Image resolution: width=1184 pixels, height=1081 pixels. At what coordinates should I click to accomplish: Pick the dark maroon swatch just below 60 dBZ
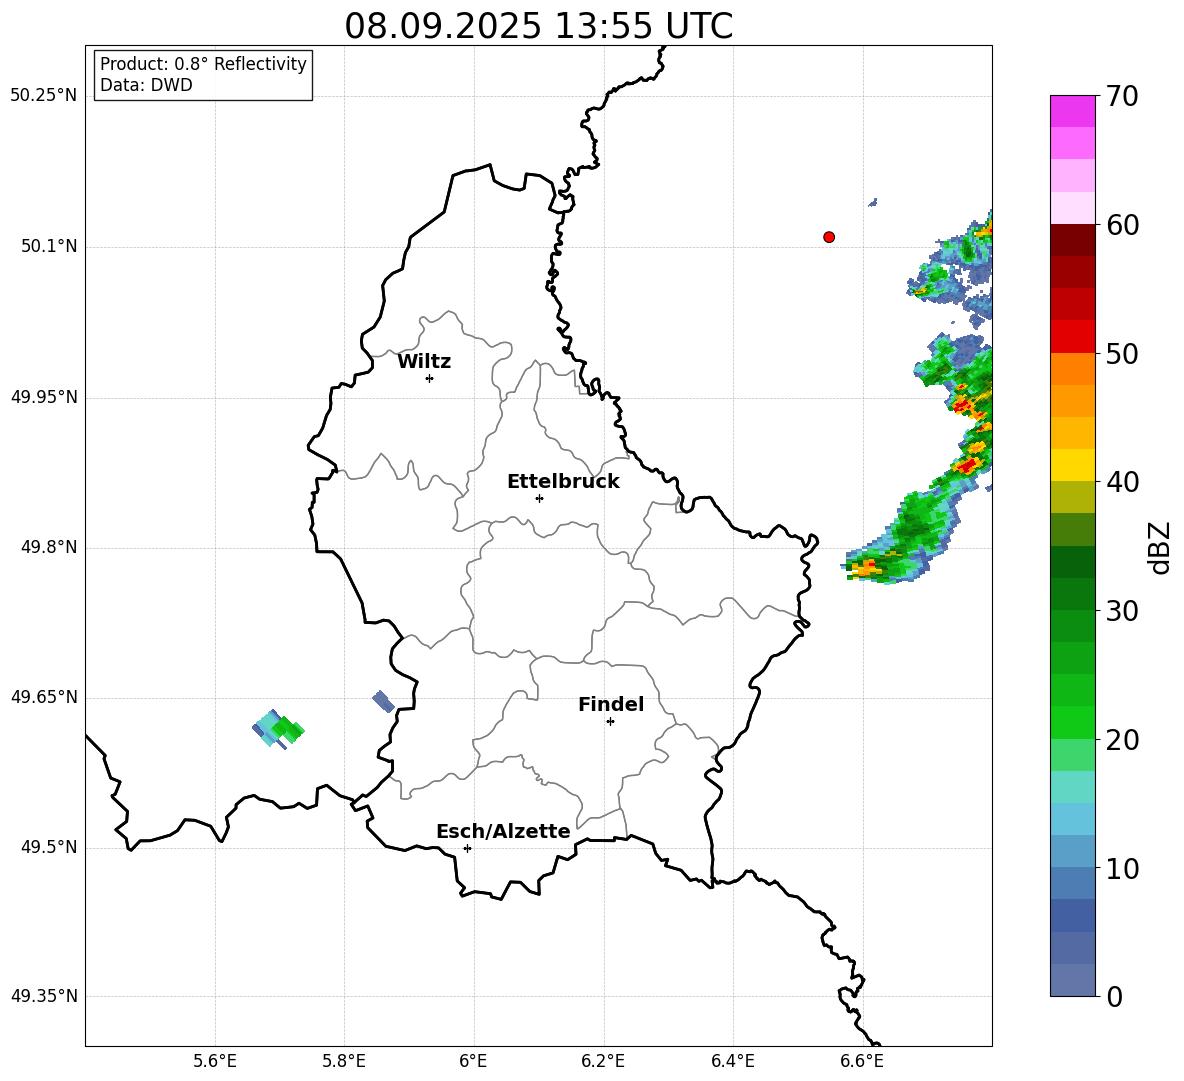pyautogui.click(x=1073, y=239)
